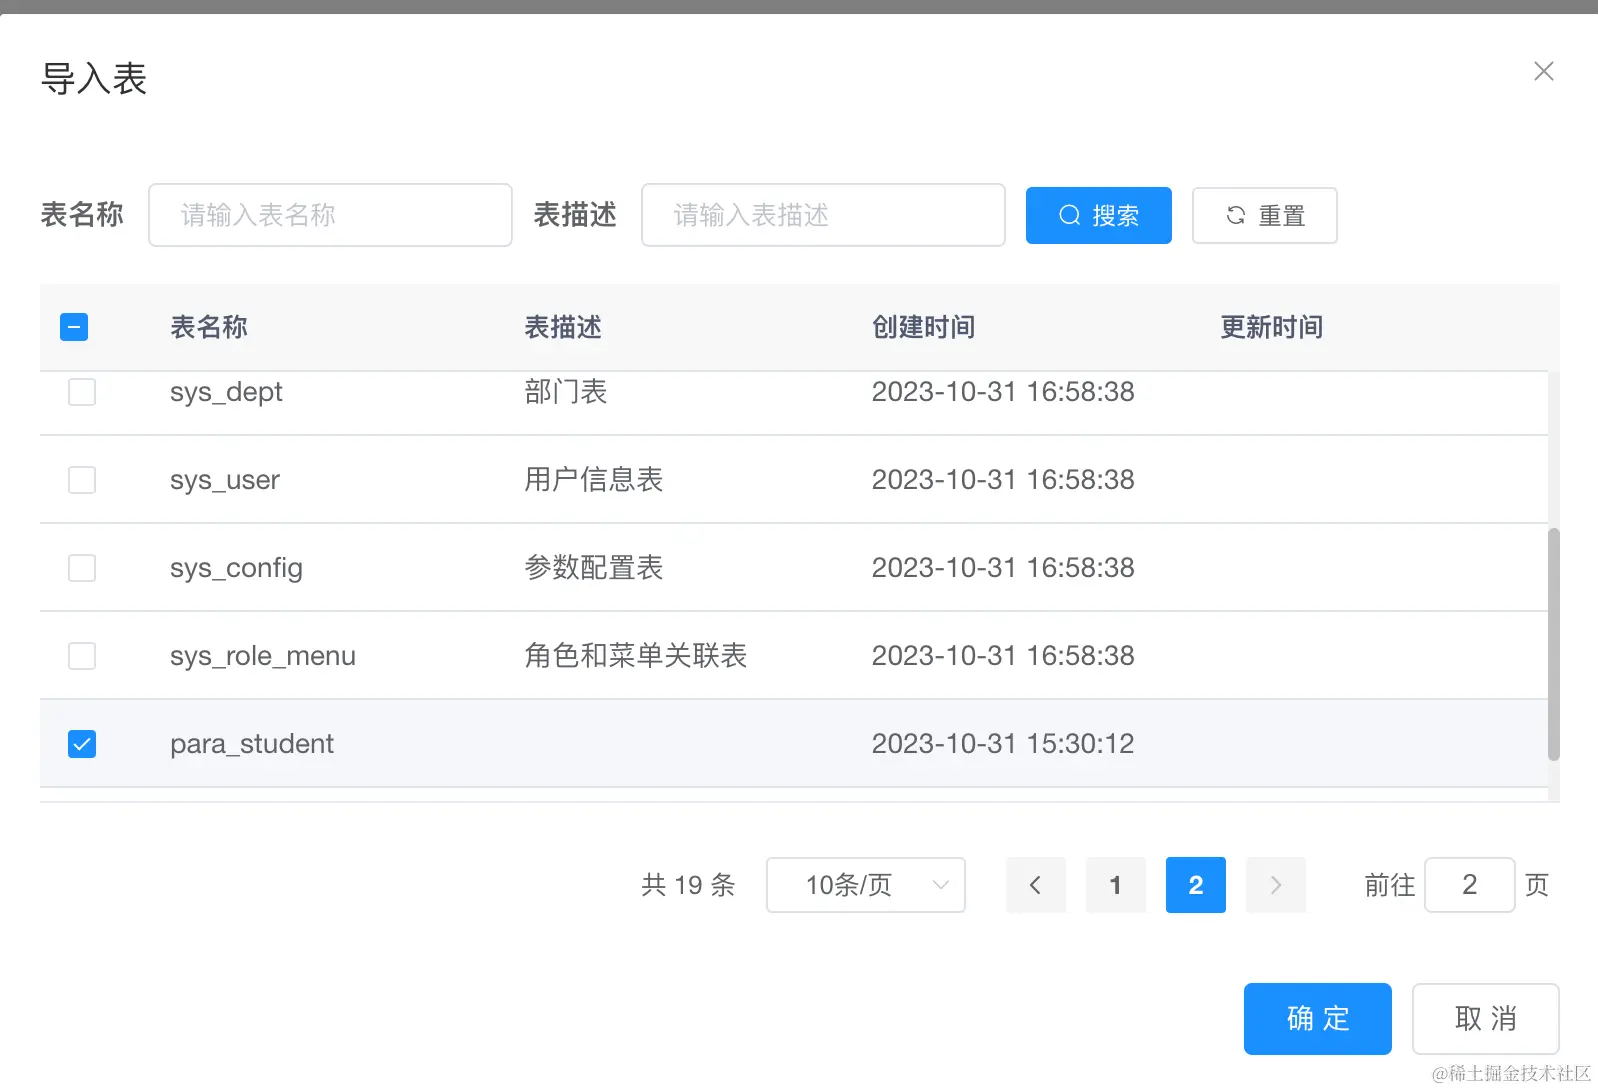Click the 取消 cancel button
Screen dimensions: 1598x1090
coord(1485,1019)
